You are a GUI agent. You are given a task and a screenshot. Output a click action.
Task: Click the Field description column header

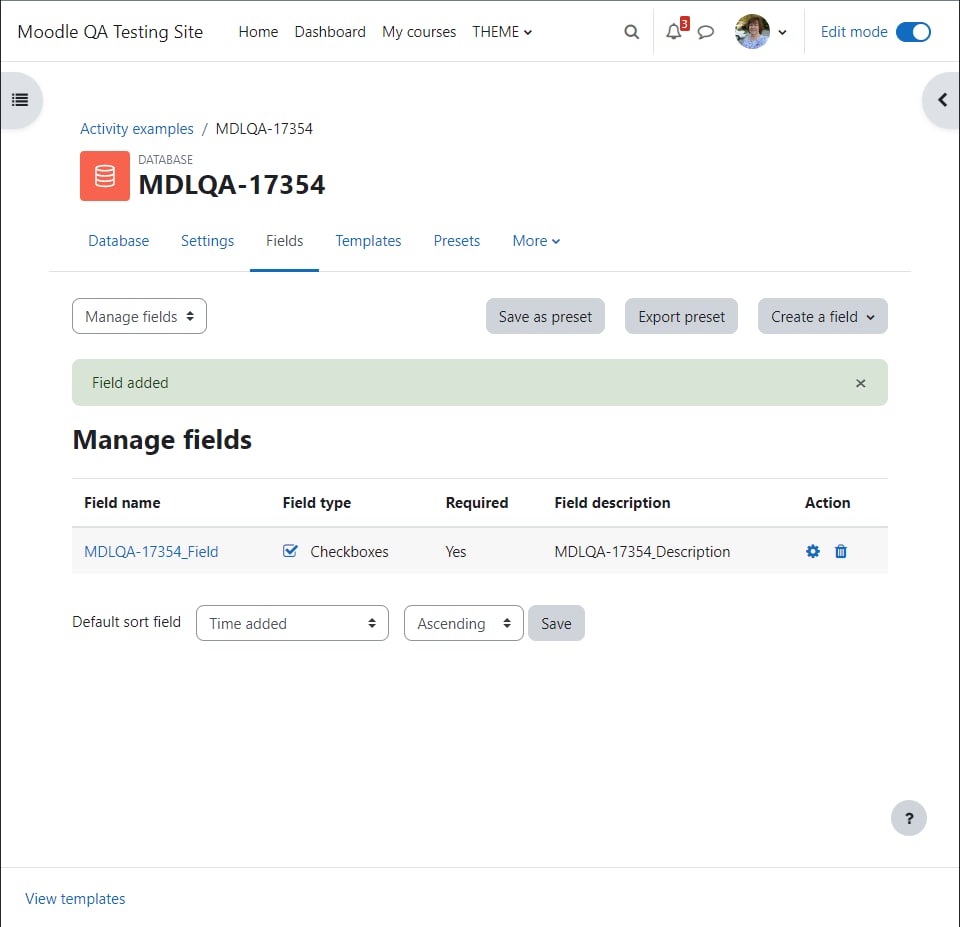click(612, 503)
